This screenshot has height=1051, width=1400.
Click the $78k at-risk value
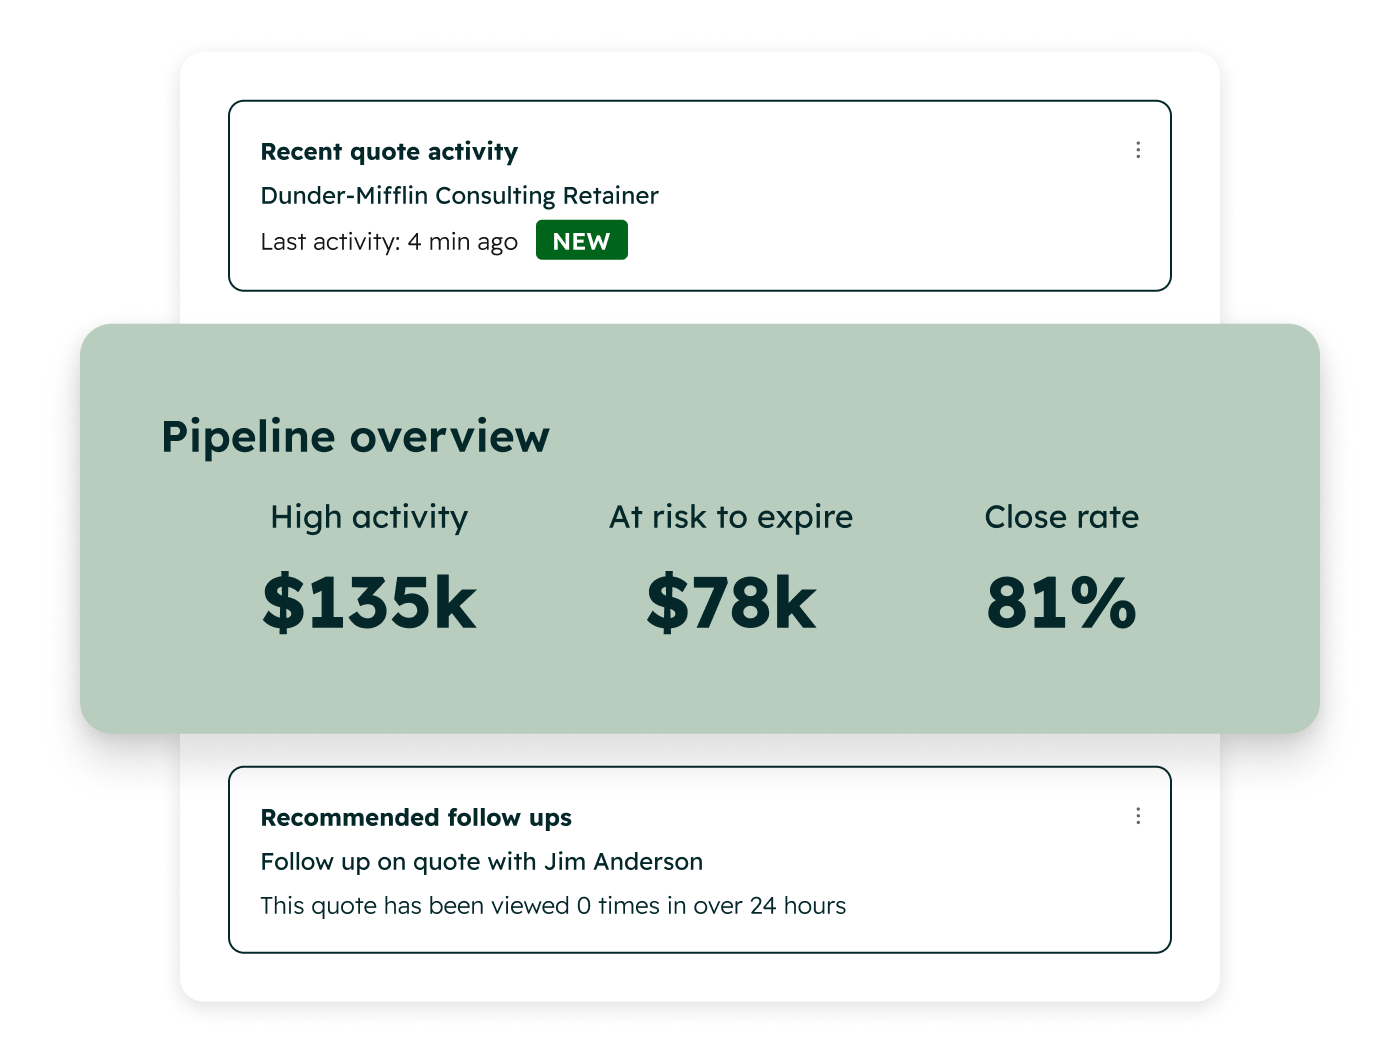[x=731, y=603]
